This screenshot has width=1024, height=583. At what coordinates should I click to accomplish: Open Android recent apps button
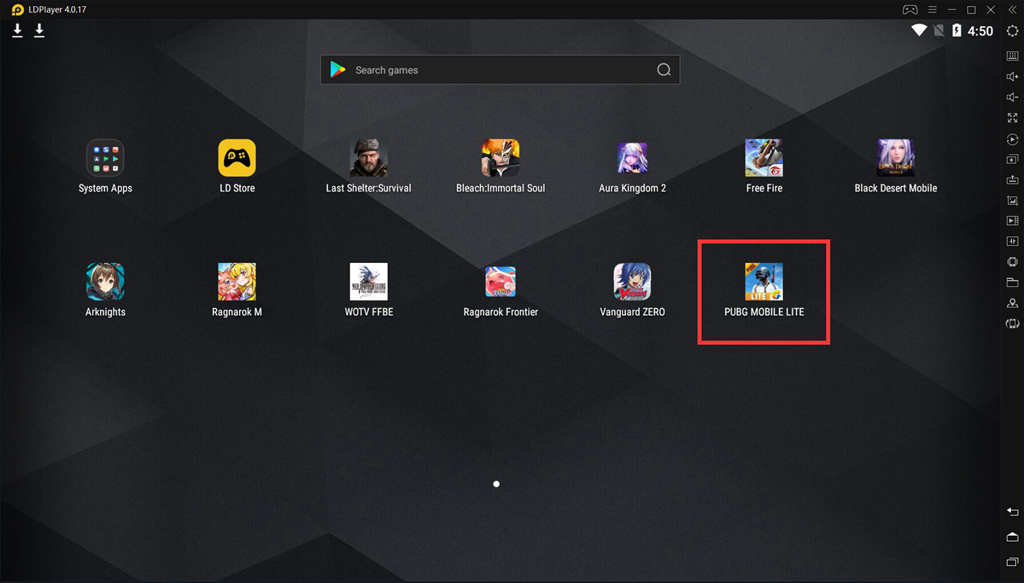pyautogui.click(x=1012, y=560)
